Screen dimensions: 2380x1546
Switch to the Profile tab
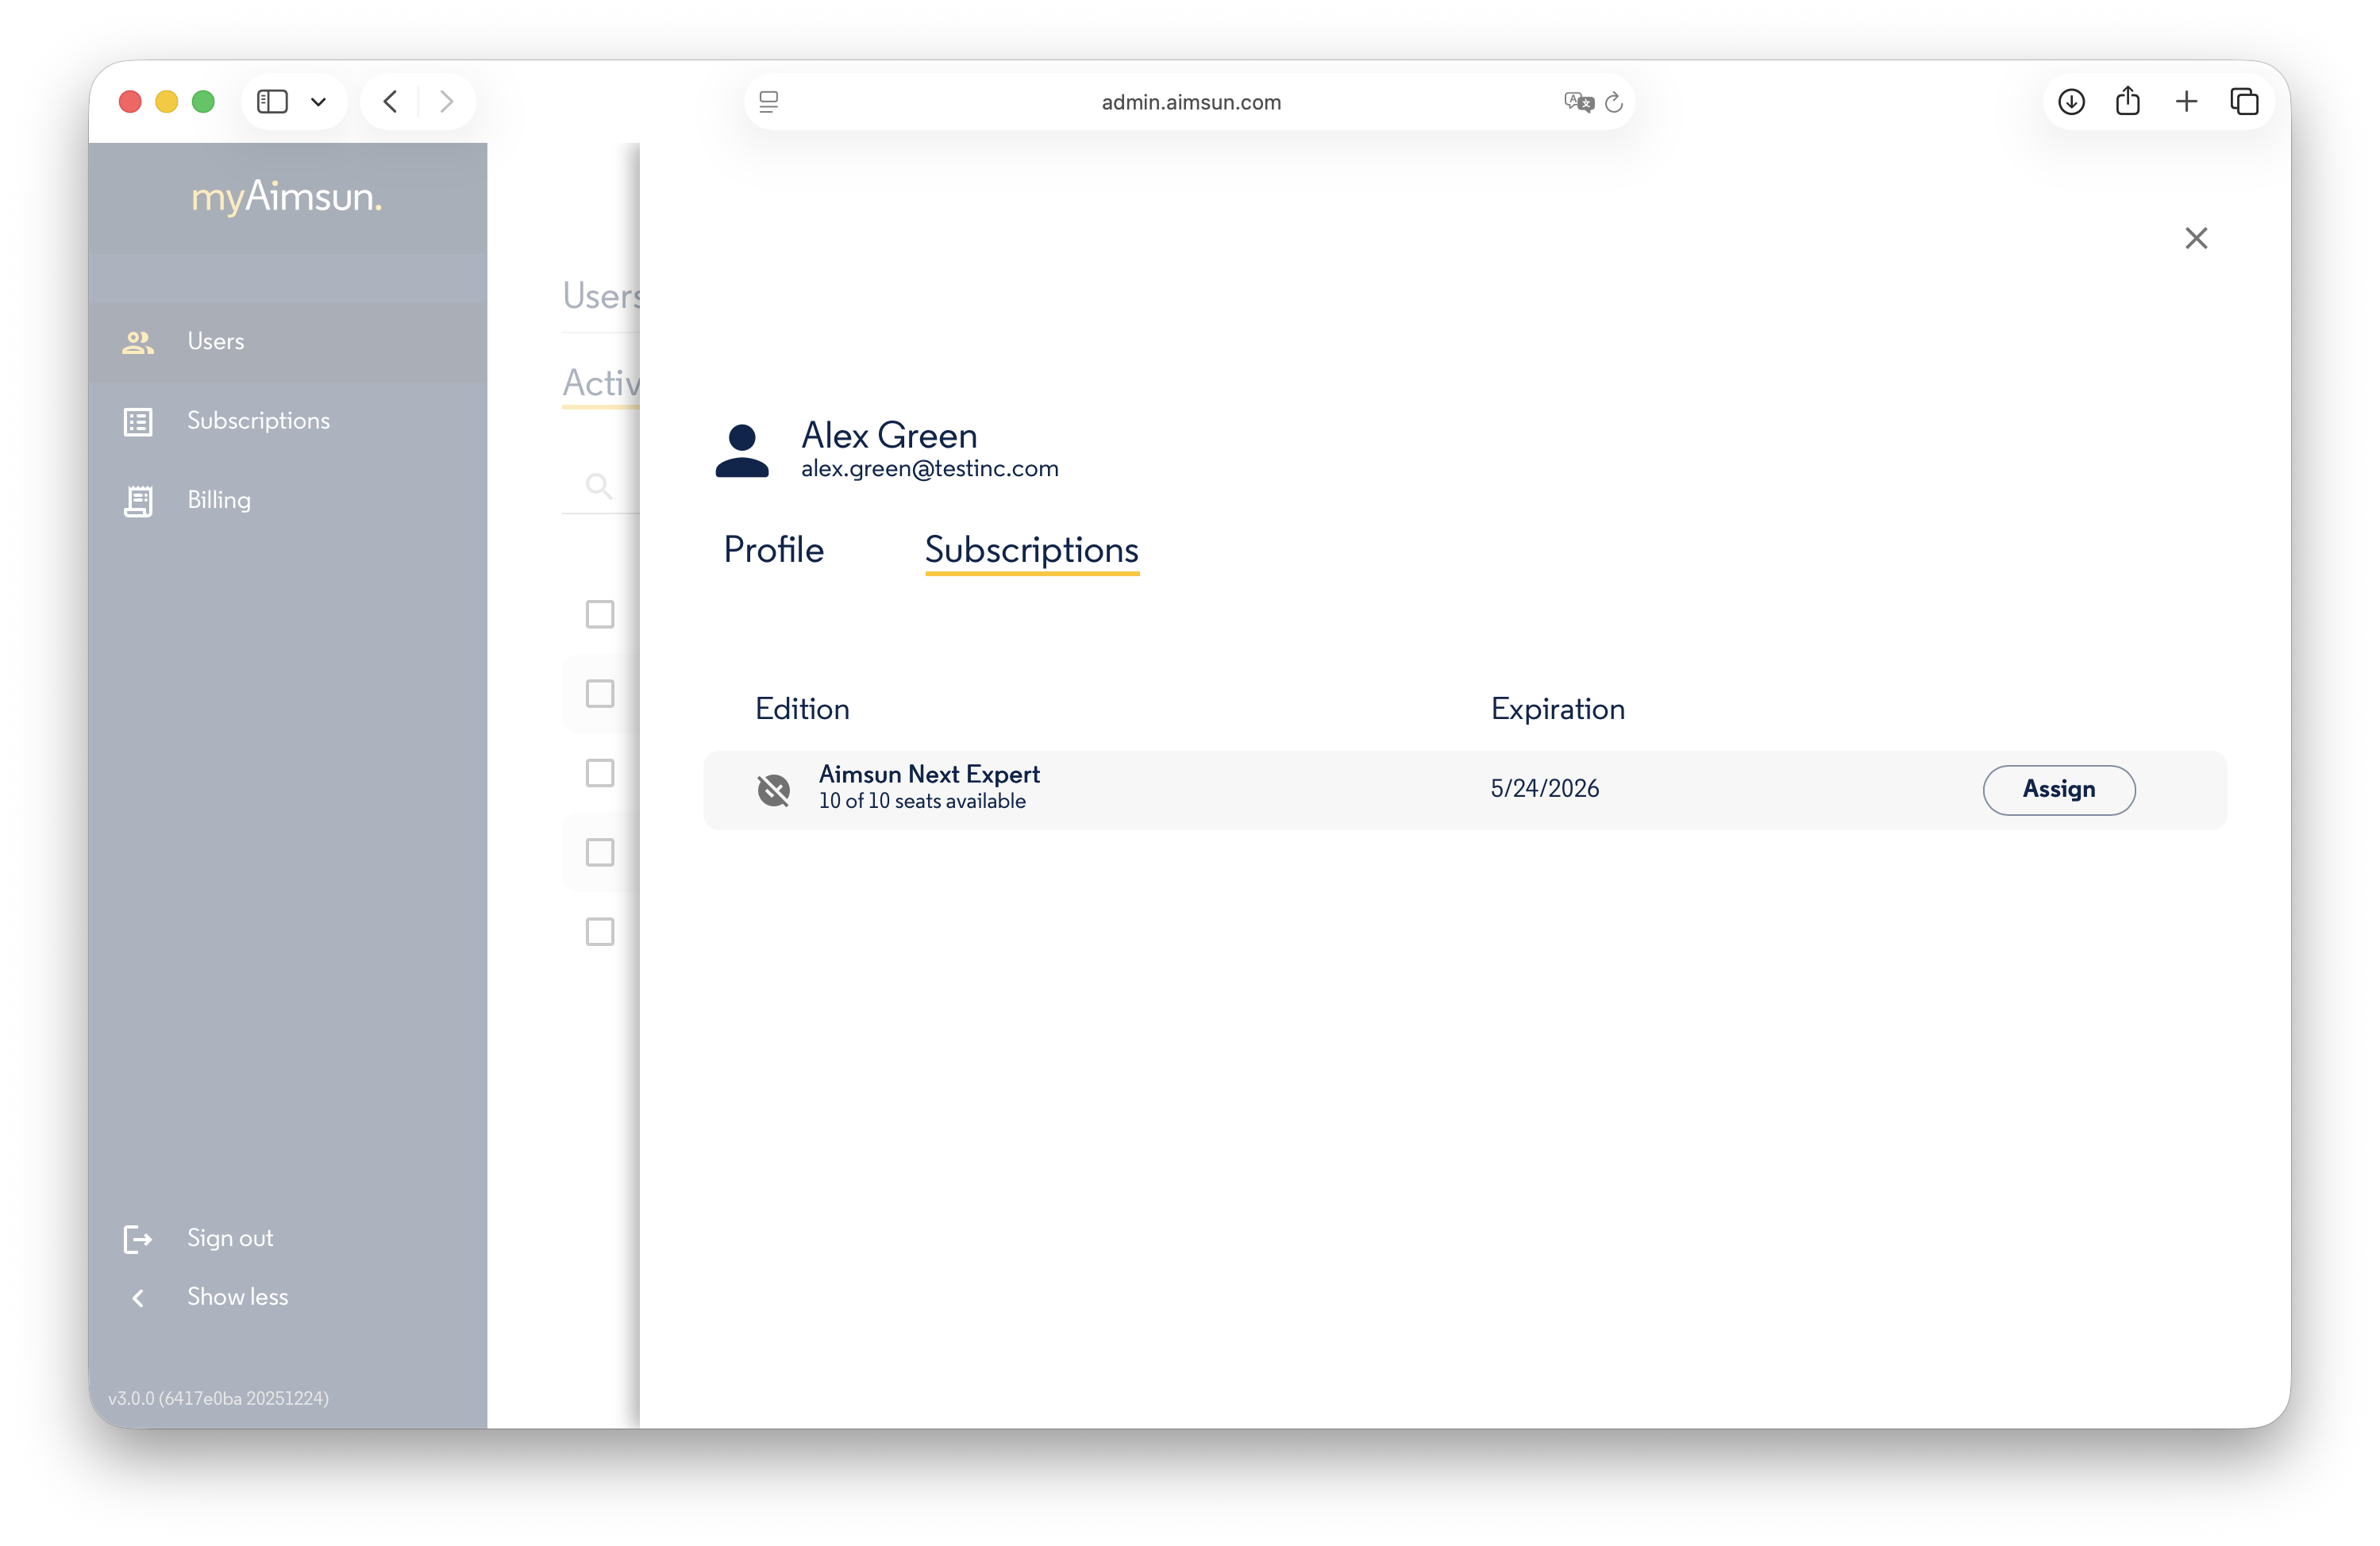pyautogui.click(x=773, y=550)
